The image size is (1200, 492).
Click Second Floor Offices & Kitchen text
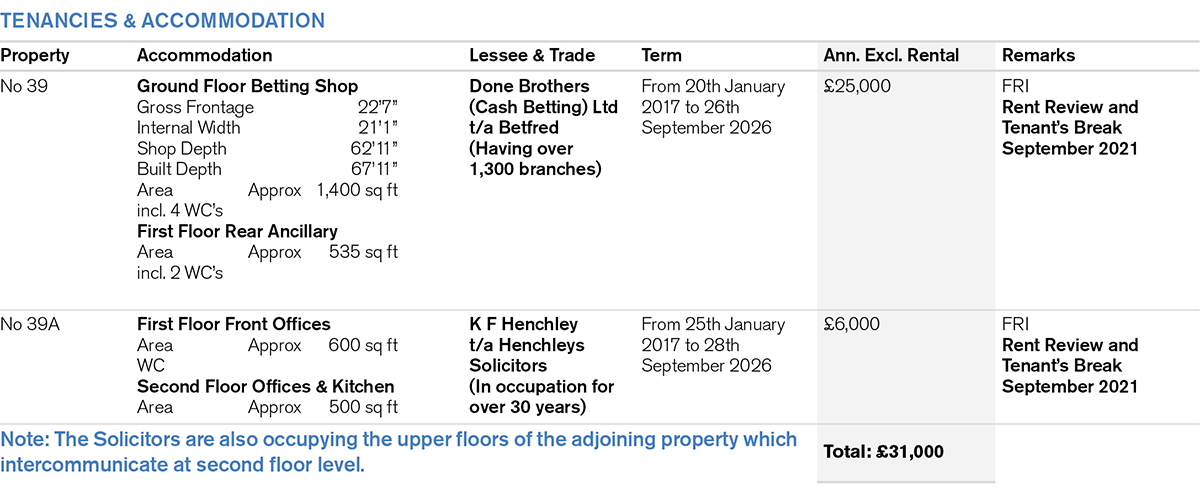click(x=265, y=386)
